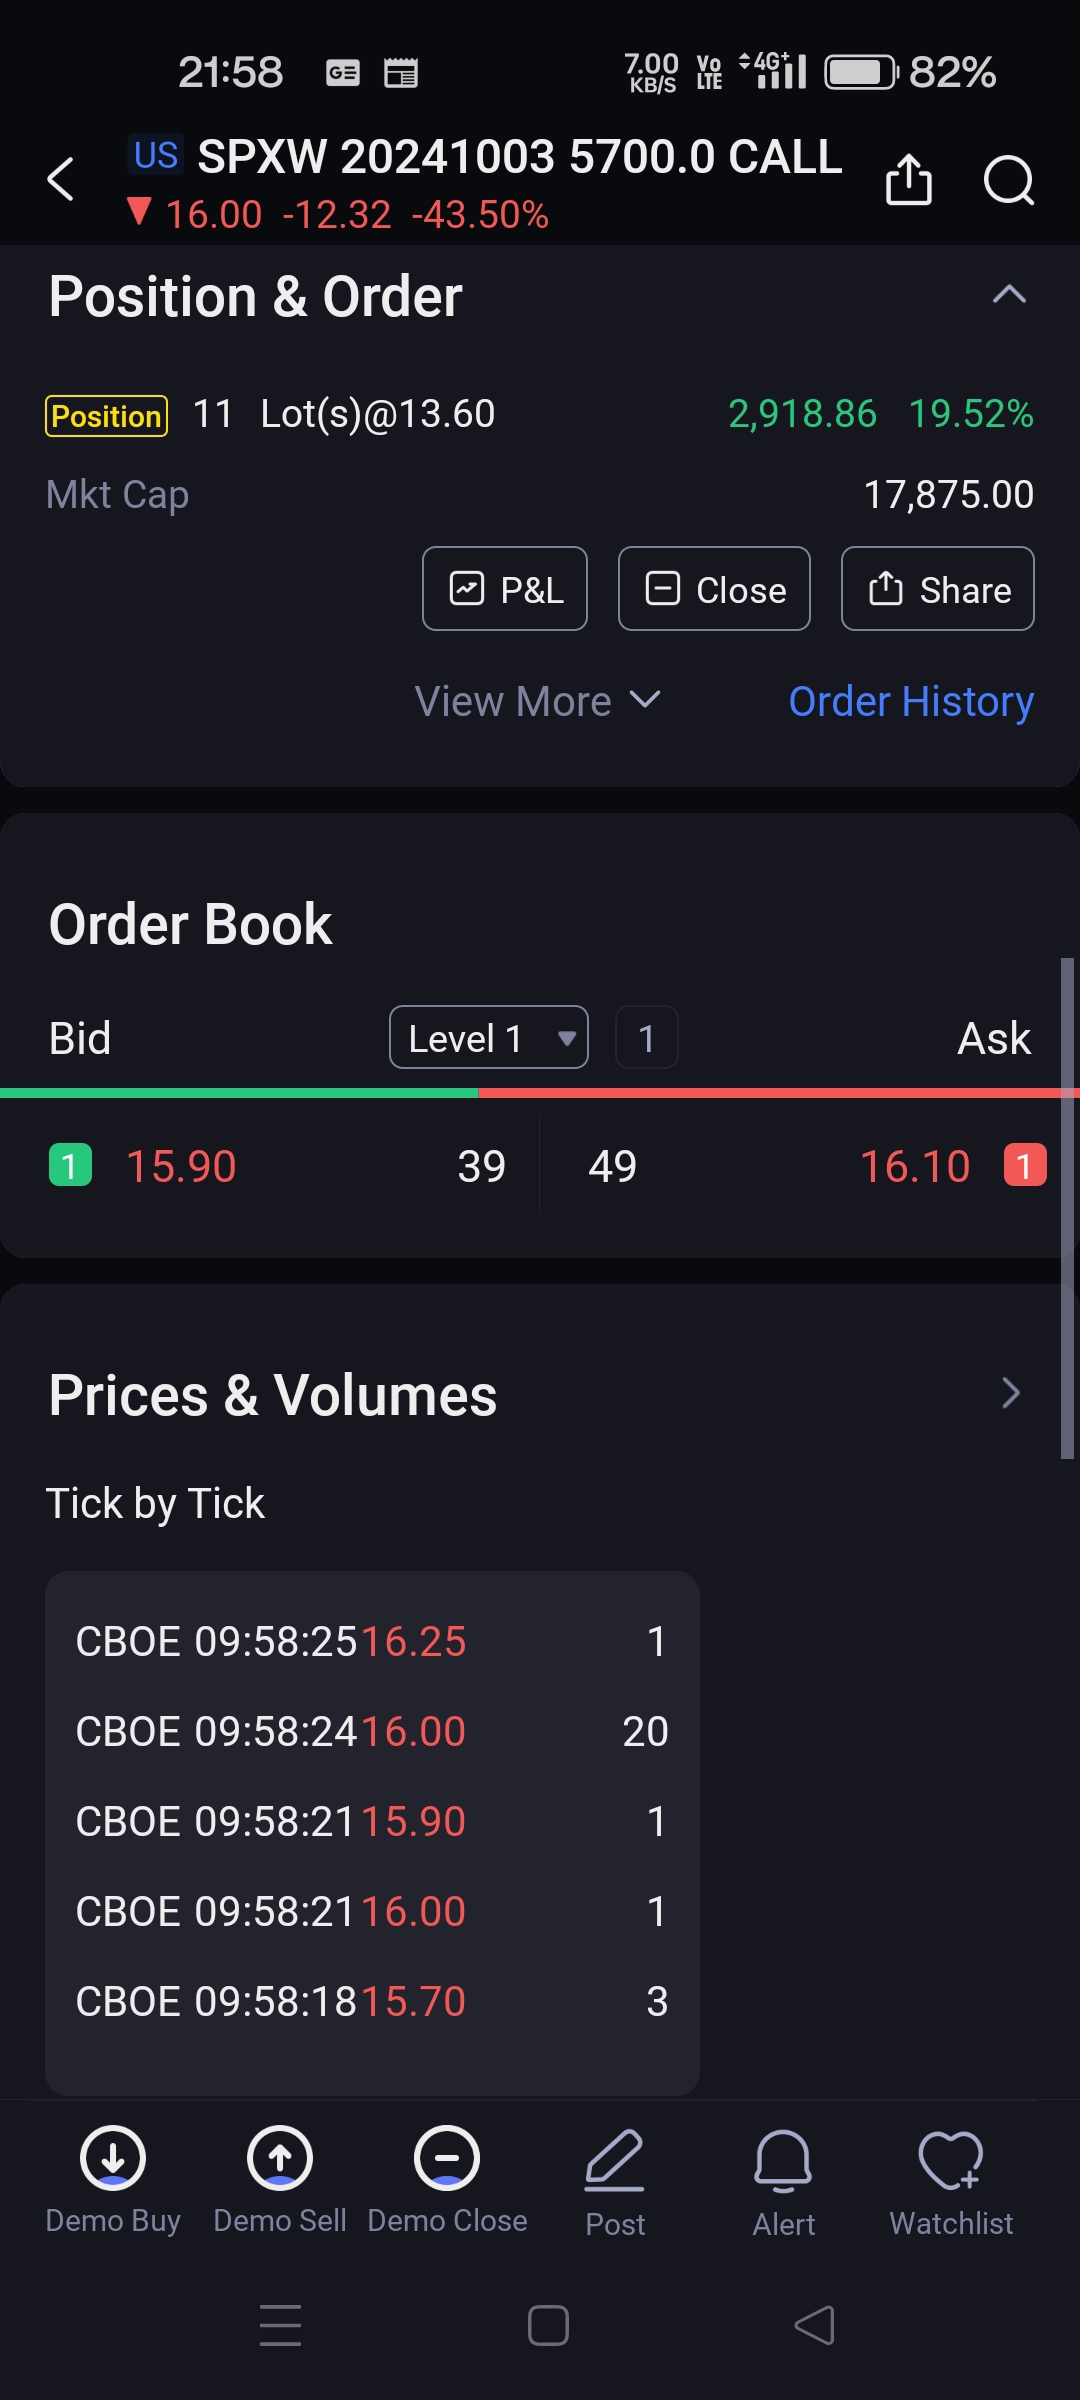1080x2400 pixels.
Task: Toggle the order book depth box
Action: (646, 1038)
